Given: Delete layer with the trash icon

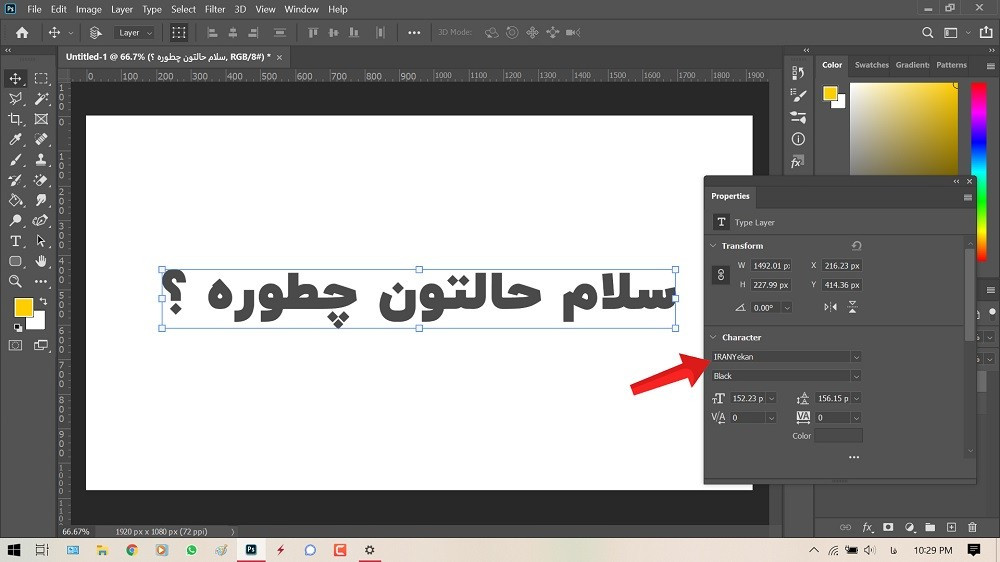Looking at the screenshot, I should (x=972, y=527).
